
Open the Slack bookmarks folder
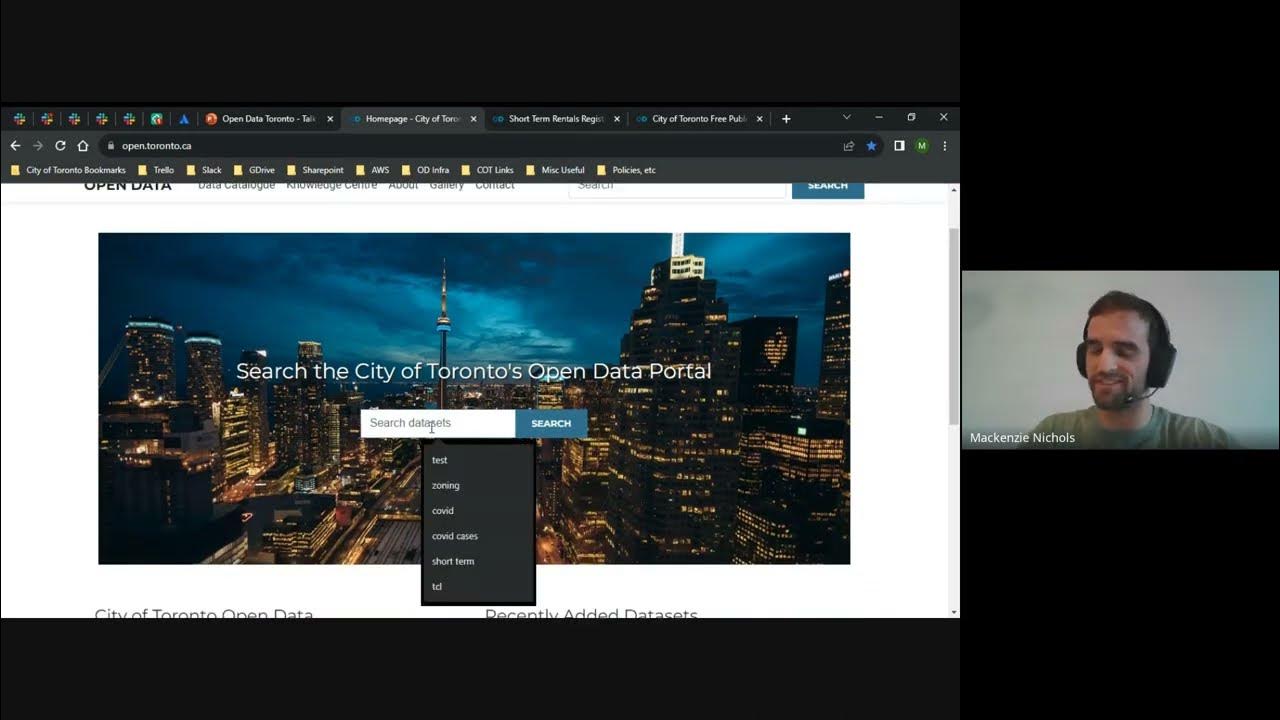coord(204,170)
